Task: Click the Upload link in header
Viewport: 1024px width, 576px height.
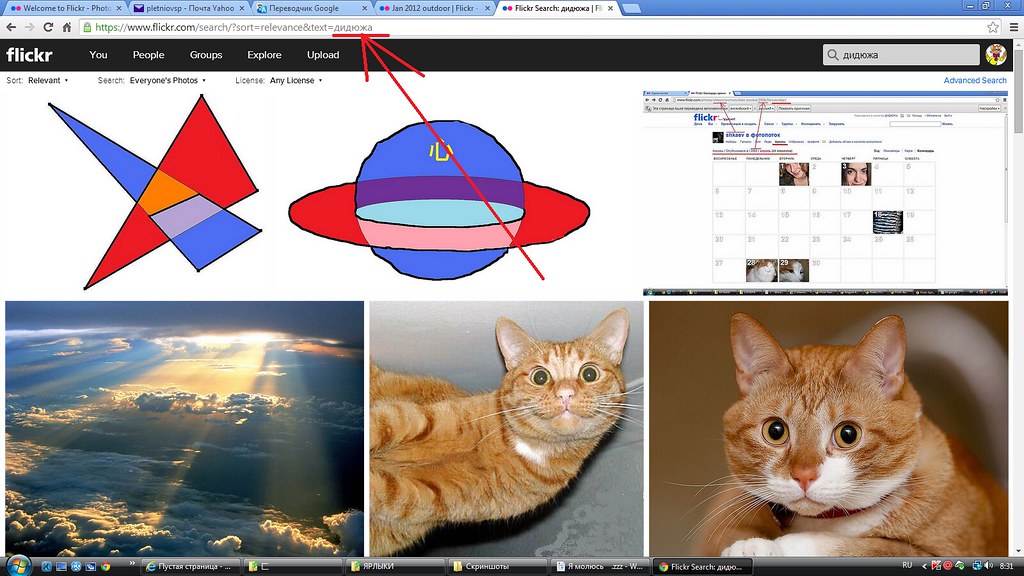Action: click(323, 55)
